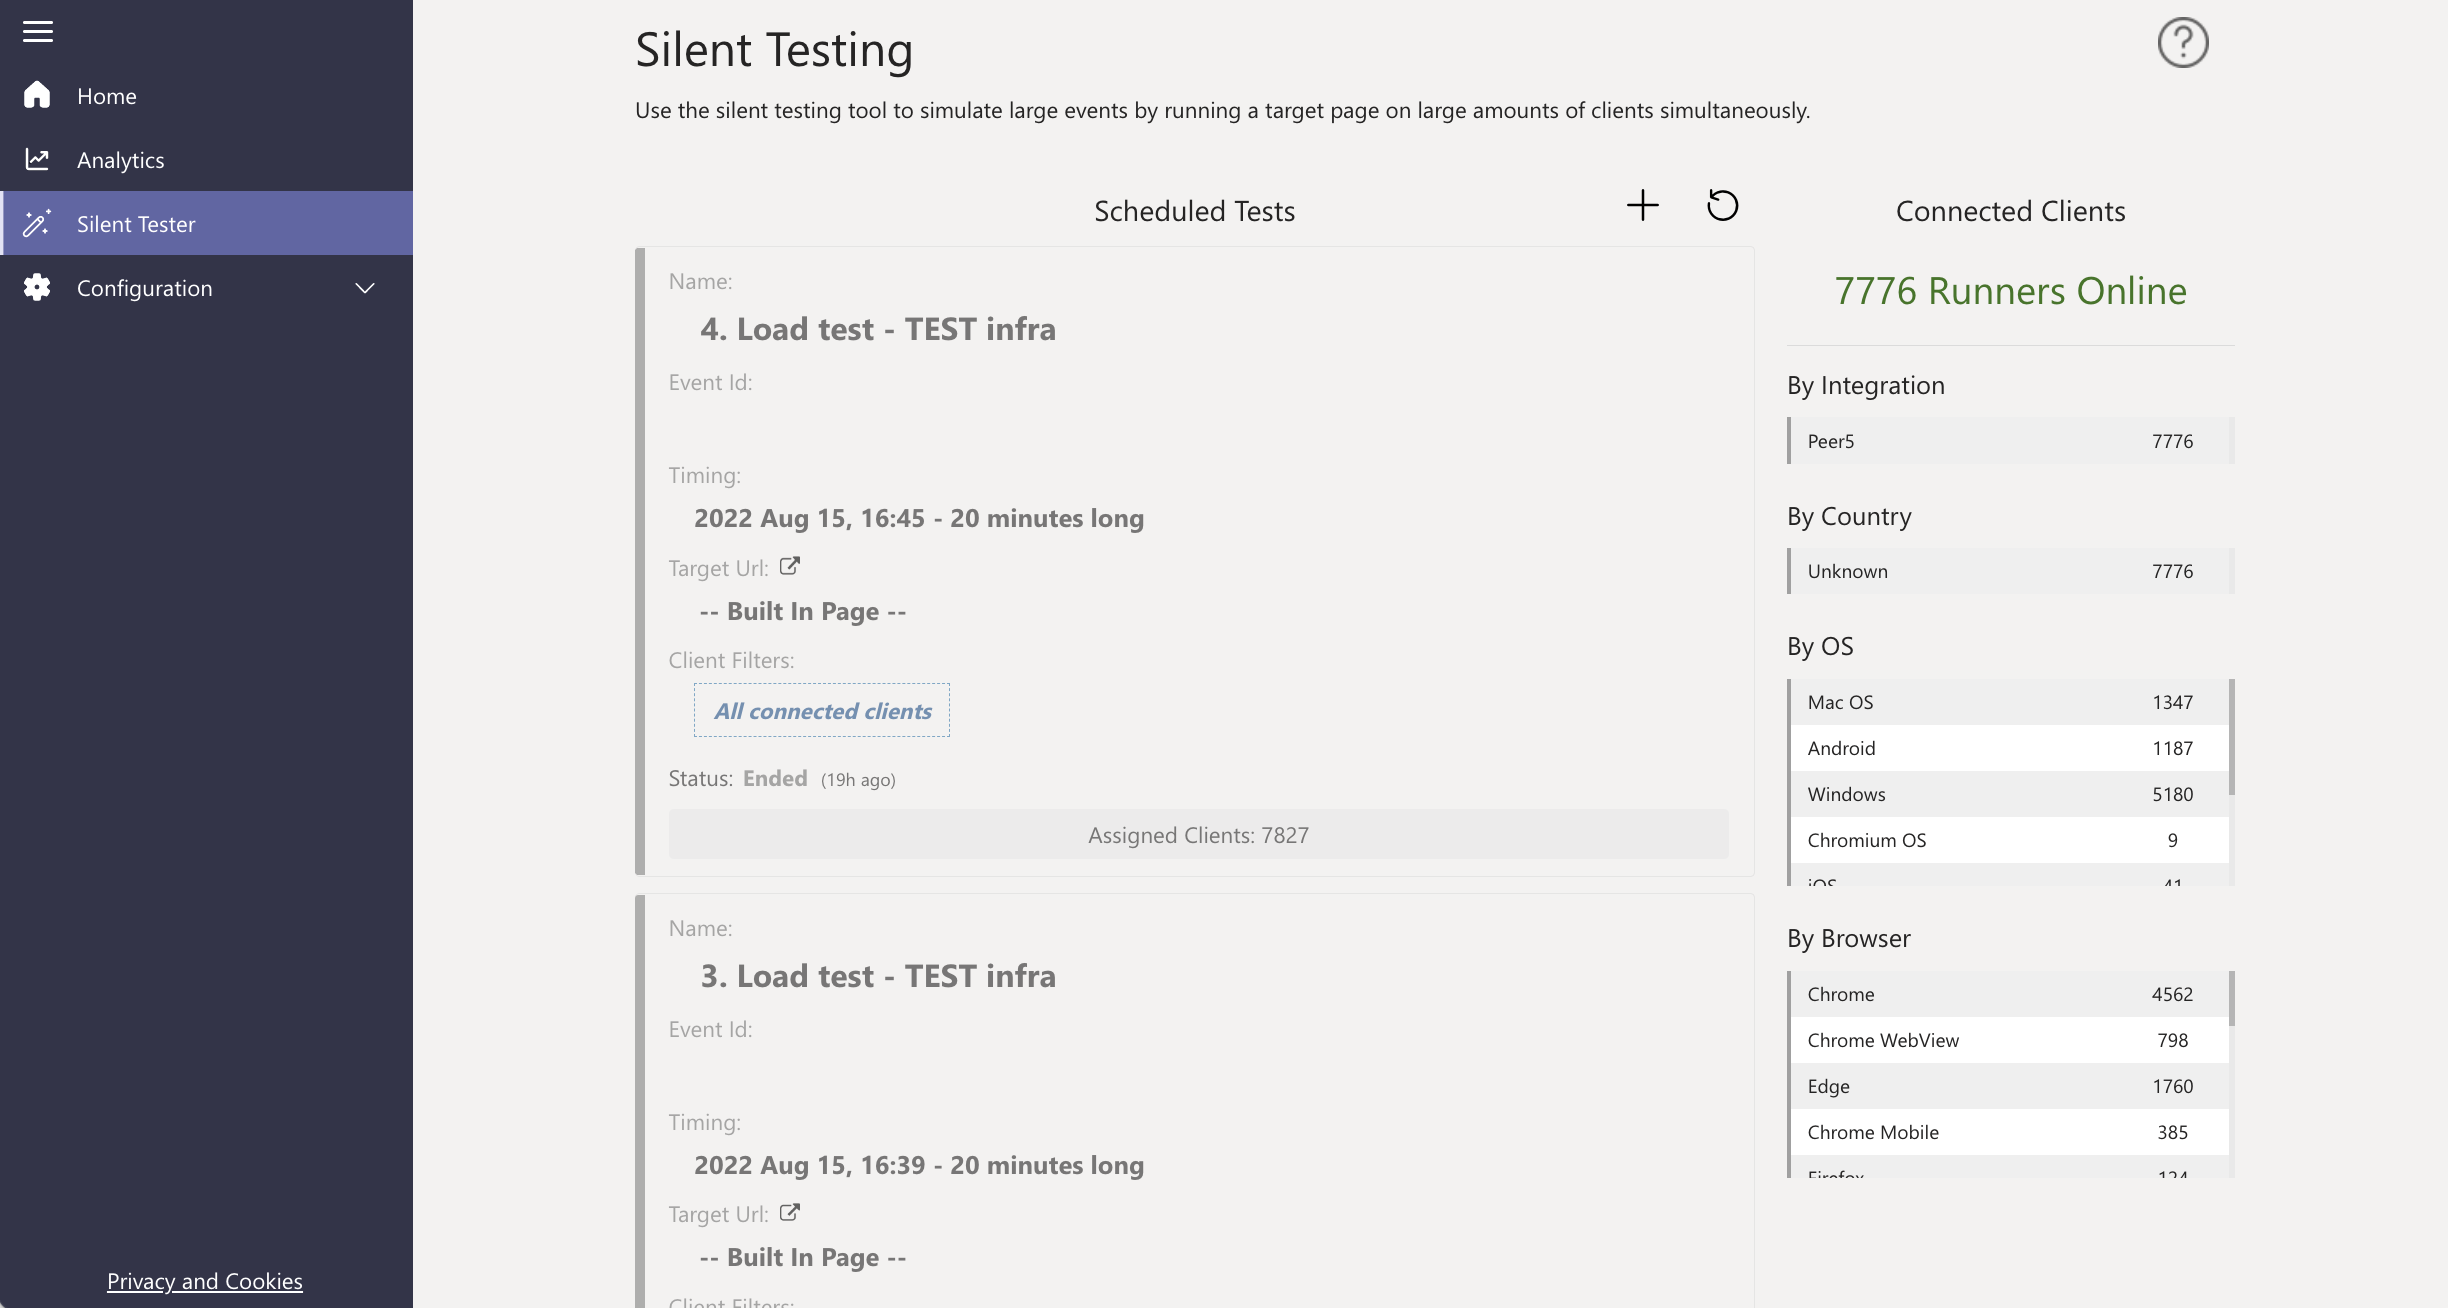Open the help question mark icon
The image size is (2448, 1308).
[x=2182, y=43]
